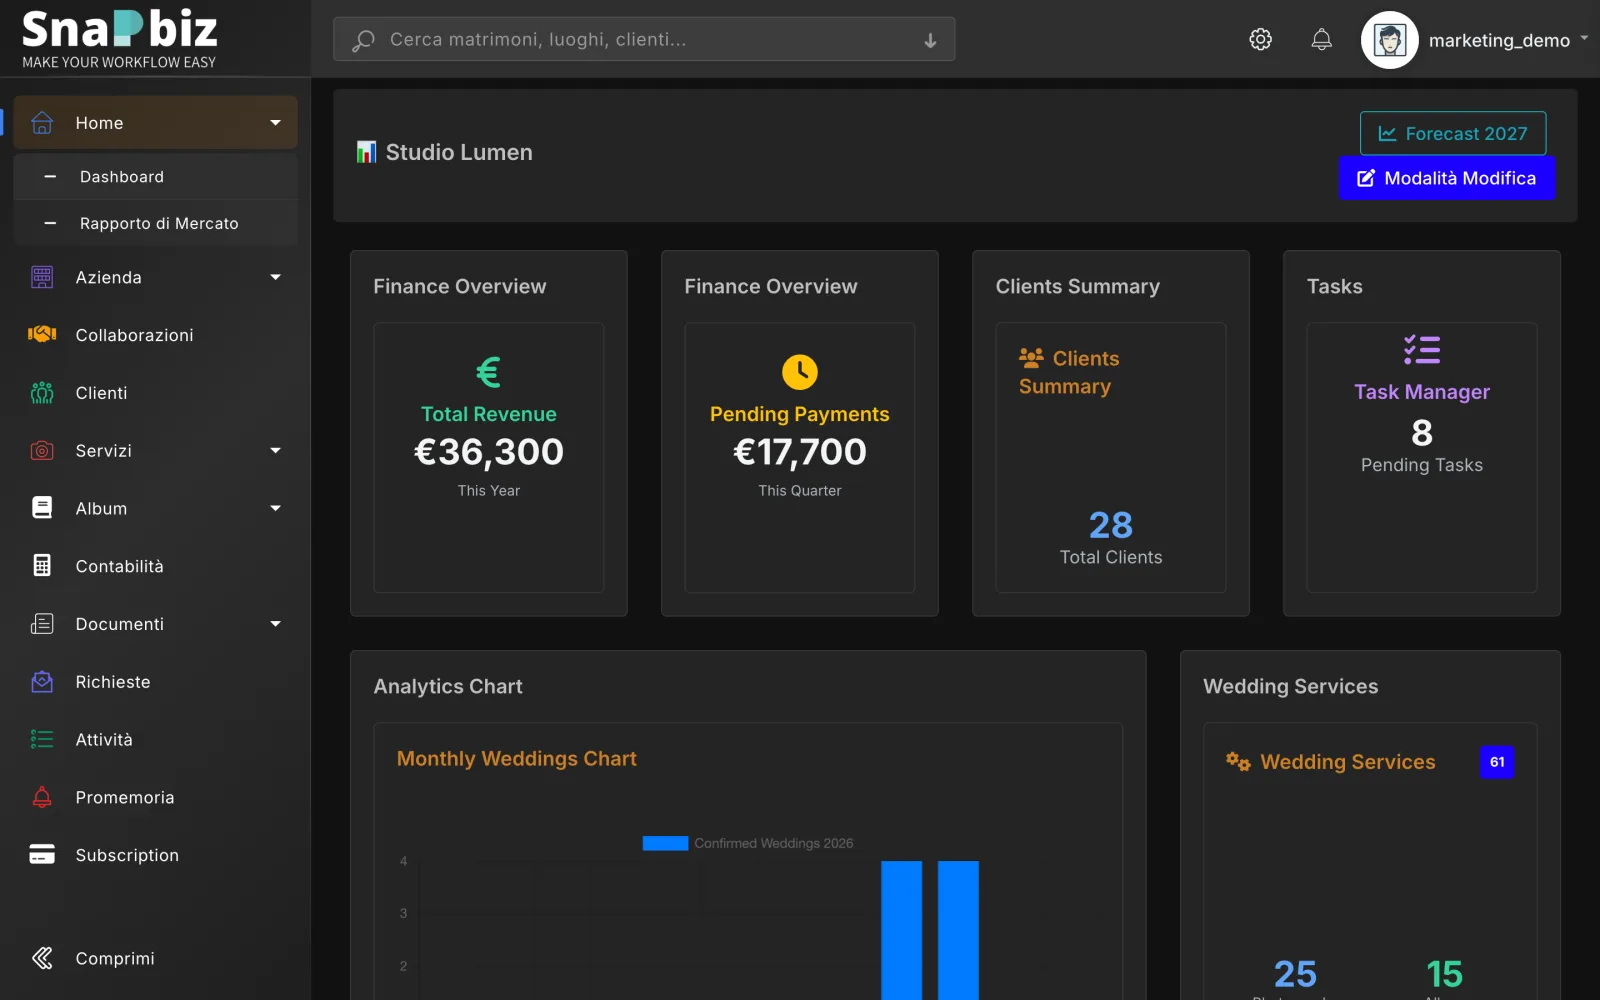Open the Dashboard submenu item
This screenshot has width=1600, height=1000.
pos(156,177)
